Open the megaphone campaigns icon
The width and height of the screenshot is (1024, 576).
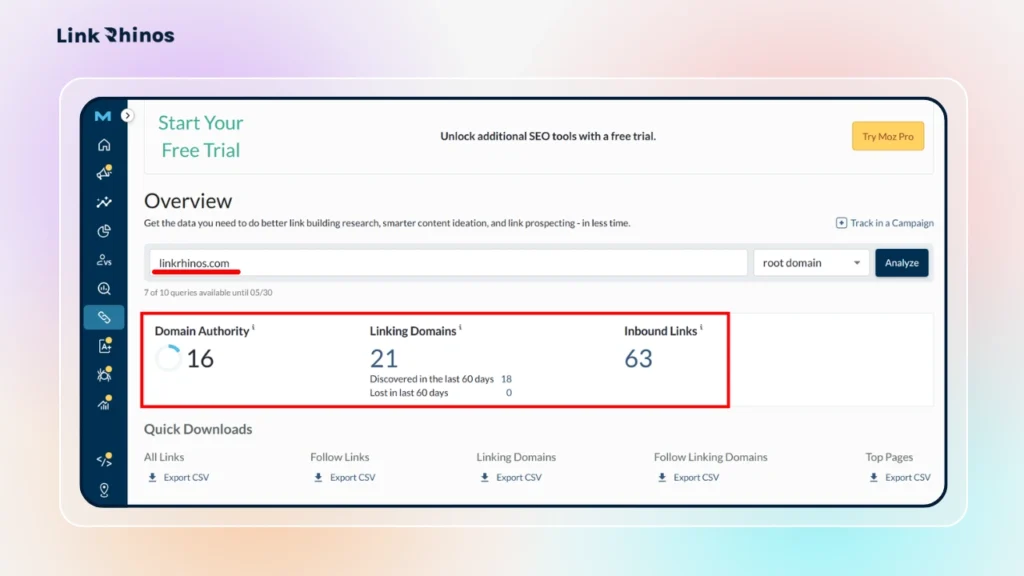click(104, 173)
